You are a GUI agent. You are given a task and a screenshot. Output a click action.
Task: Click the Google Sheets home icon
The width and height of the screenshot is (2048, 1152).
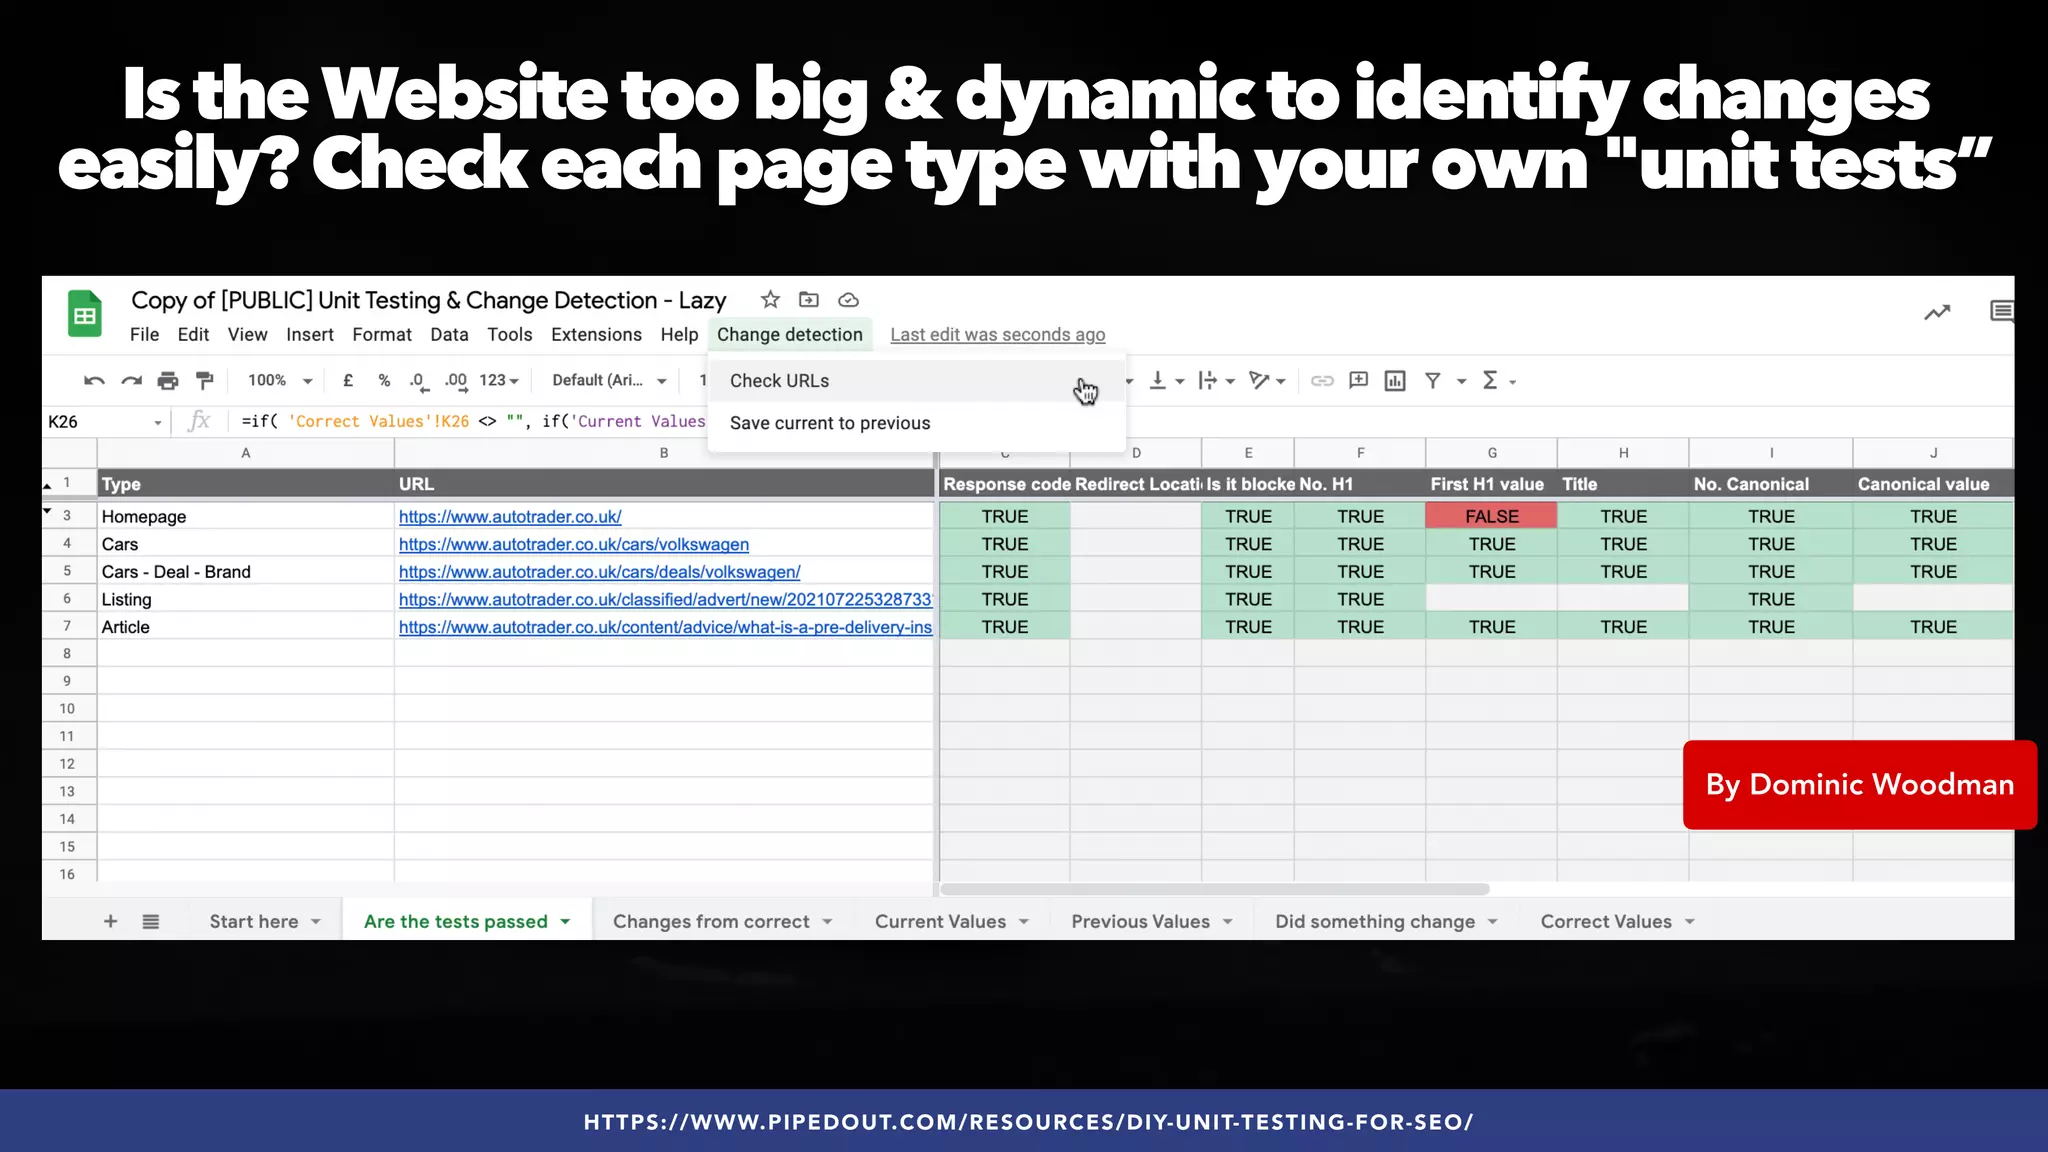85,314
